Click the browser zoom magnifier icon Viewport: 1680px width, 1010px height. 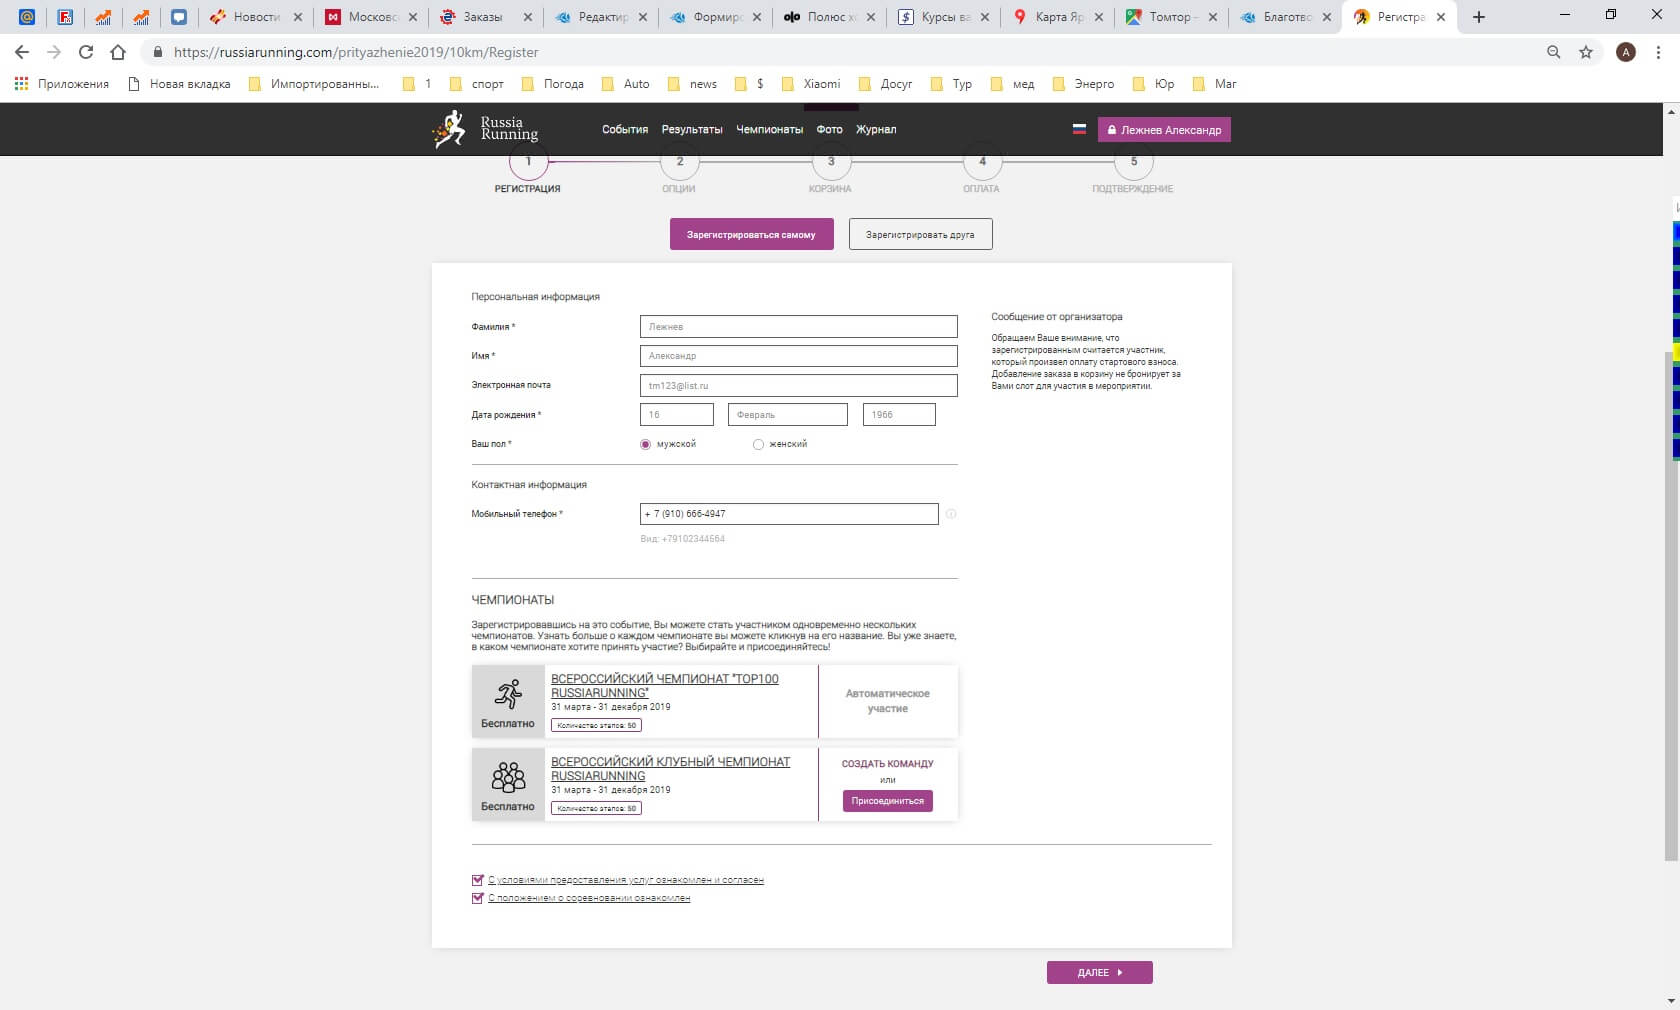coord(1553,52)
